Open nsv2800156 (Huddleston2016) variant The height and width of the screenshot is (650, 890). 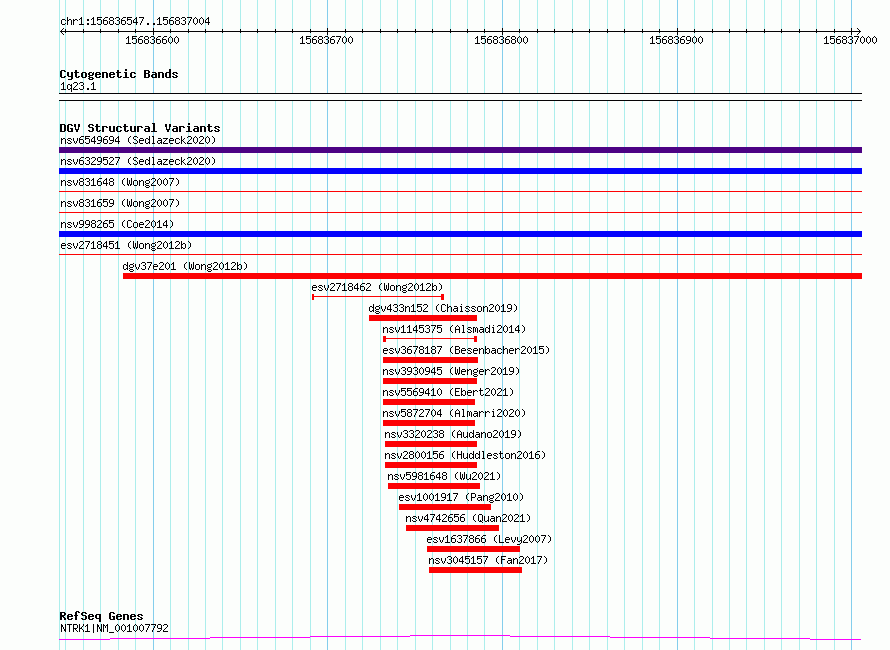[x=465, y=455]
